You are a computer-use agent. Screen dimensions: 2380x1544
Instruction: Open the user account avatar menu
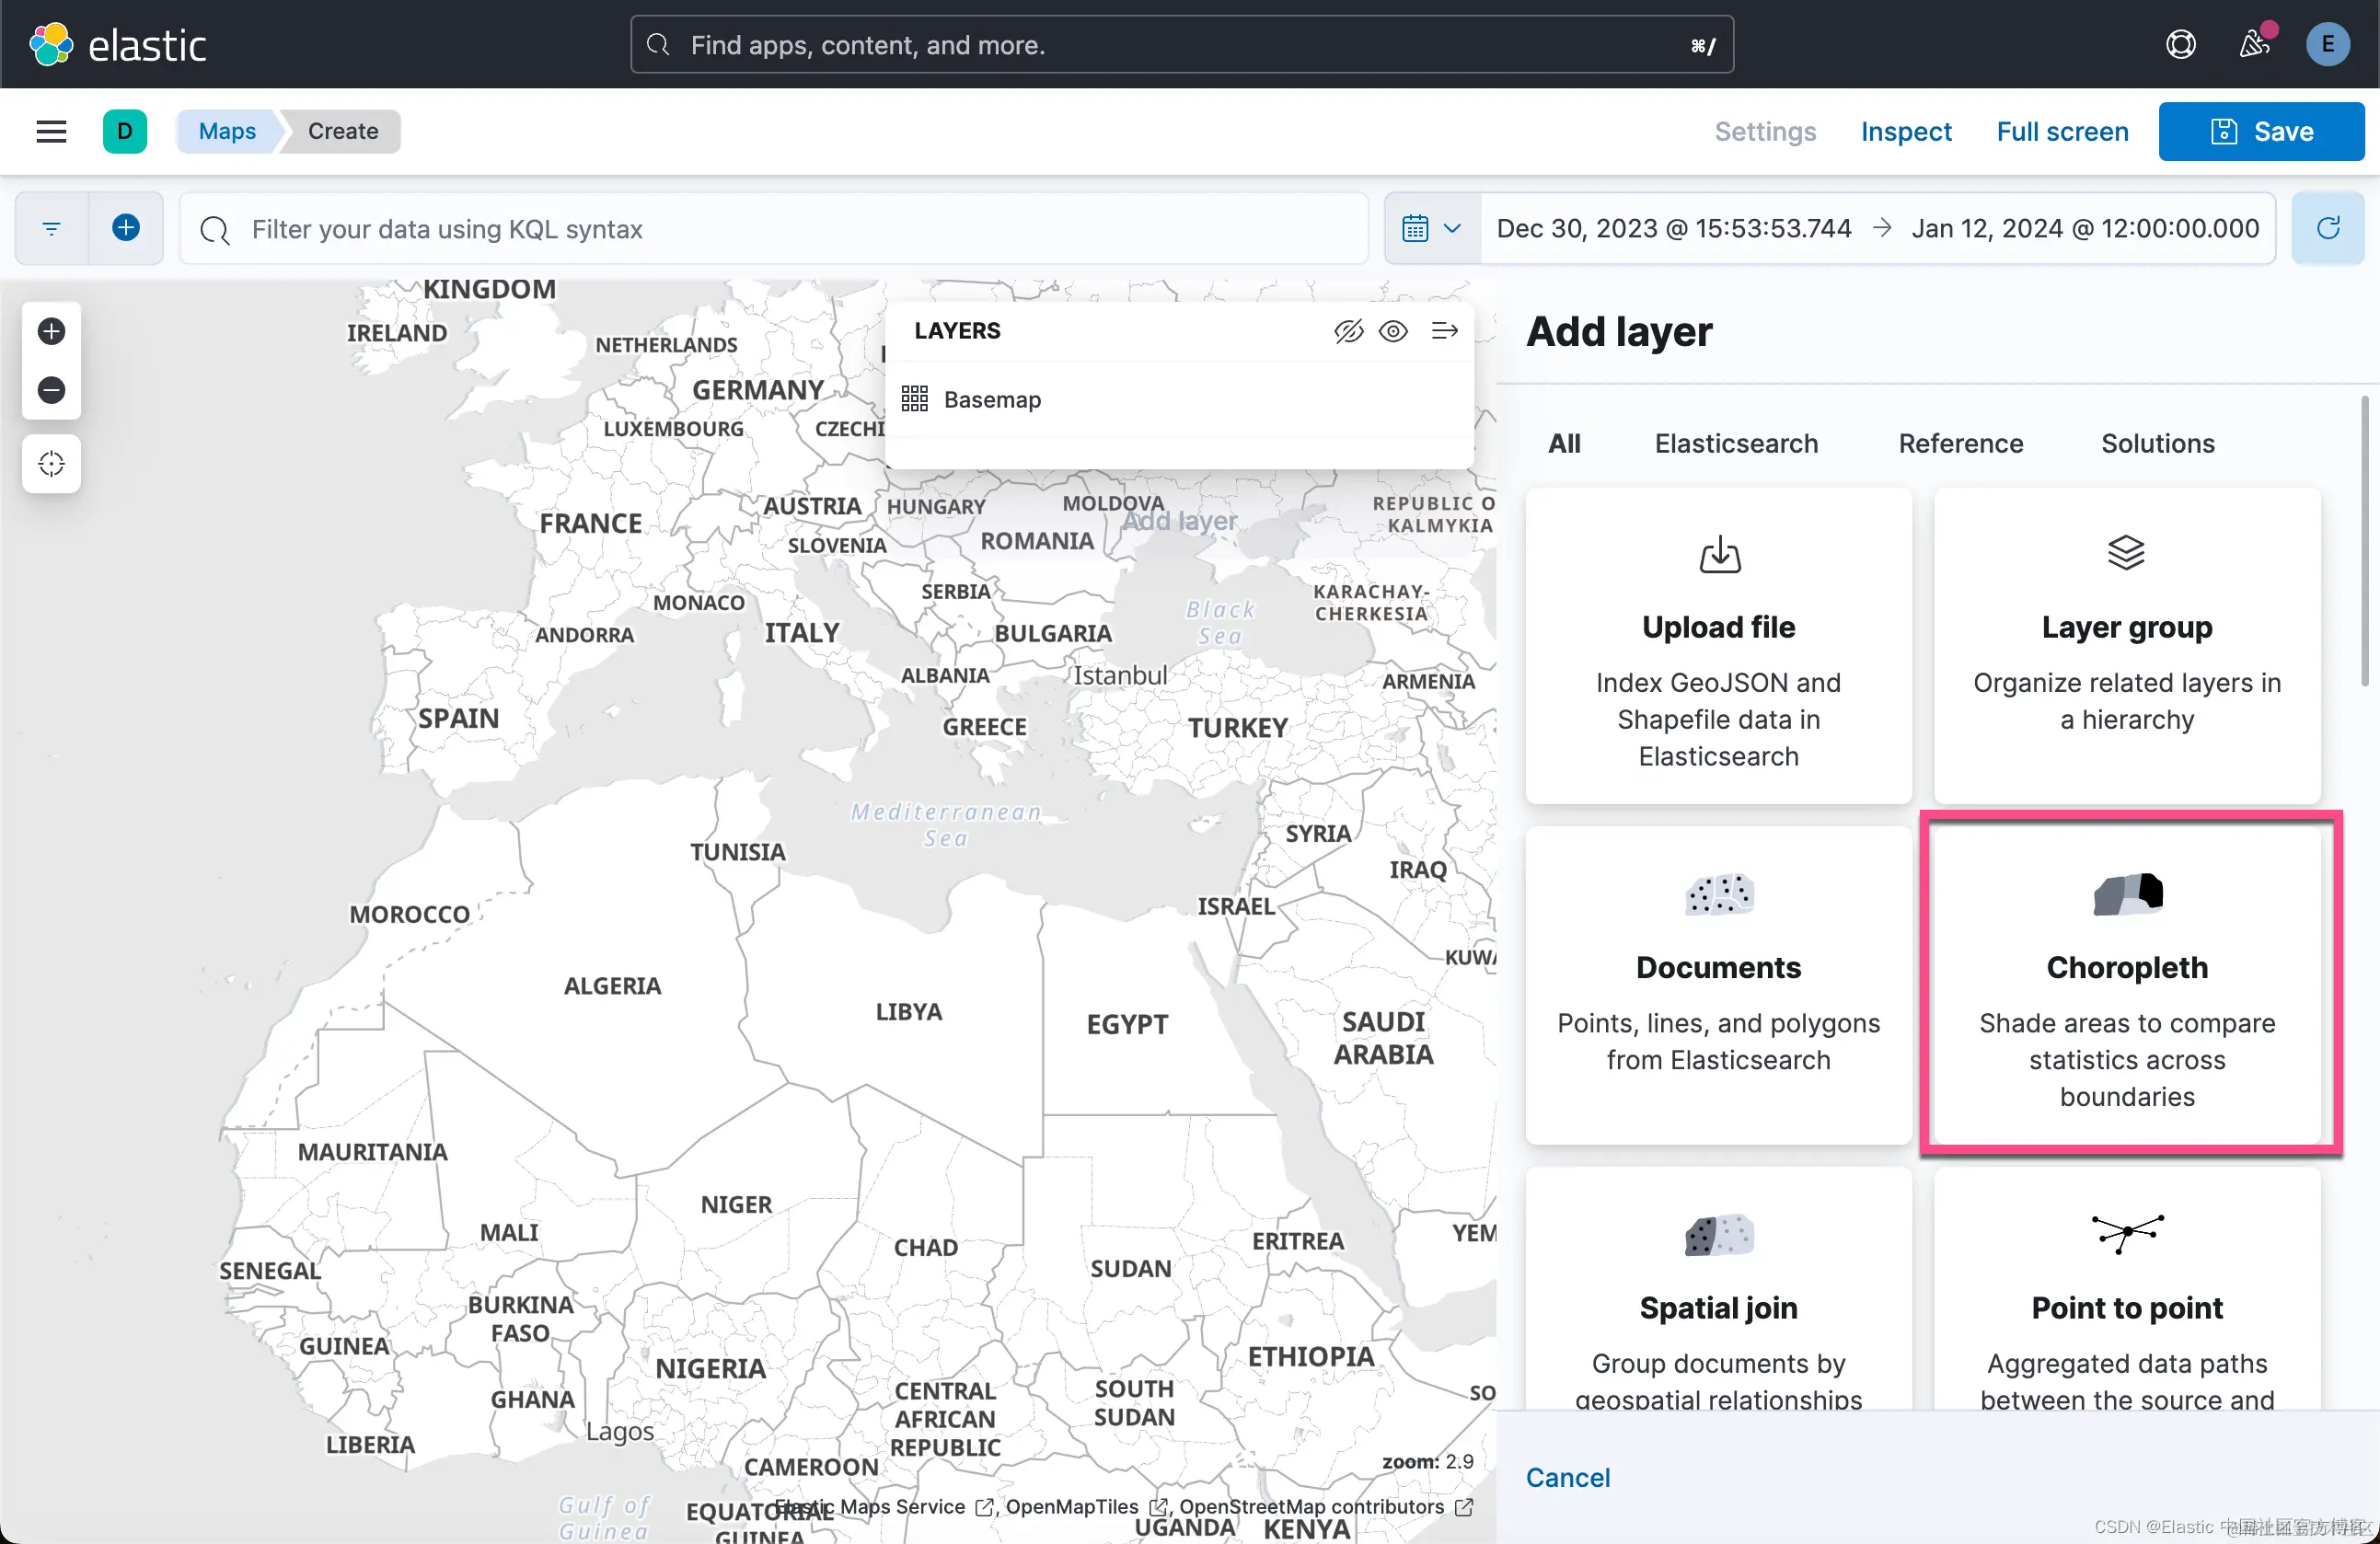point(2327,45)
